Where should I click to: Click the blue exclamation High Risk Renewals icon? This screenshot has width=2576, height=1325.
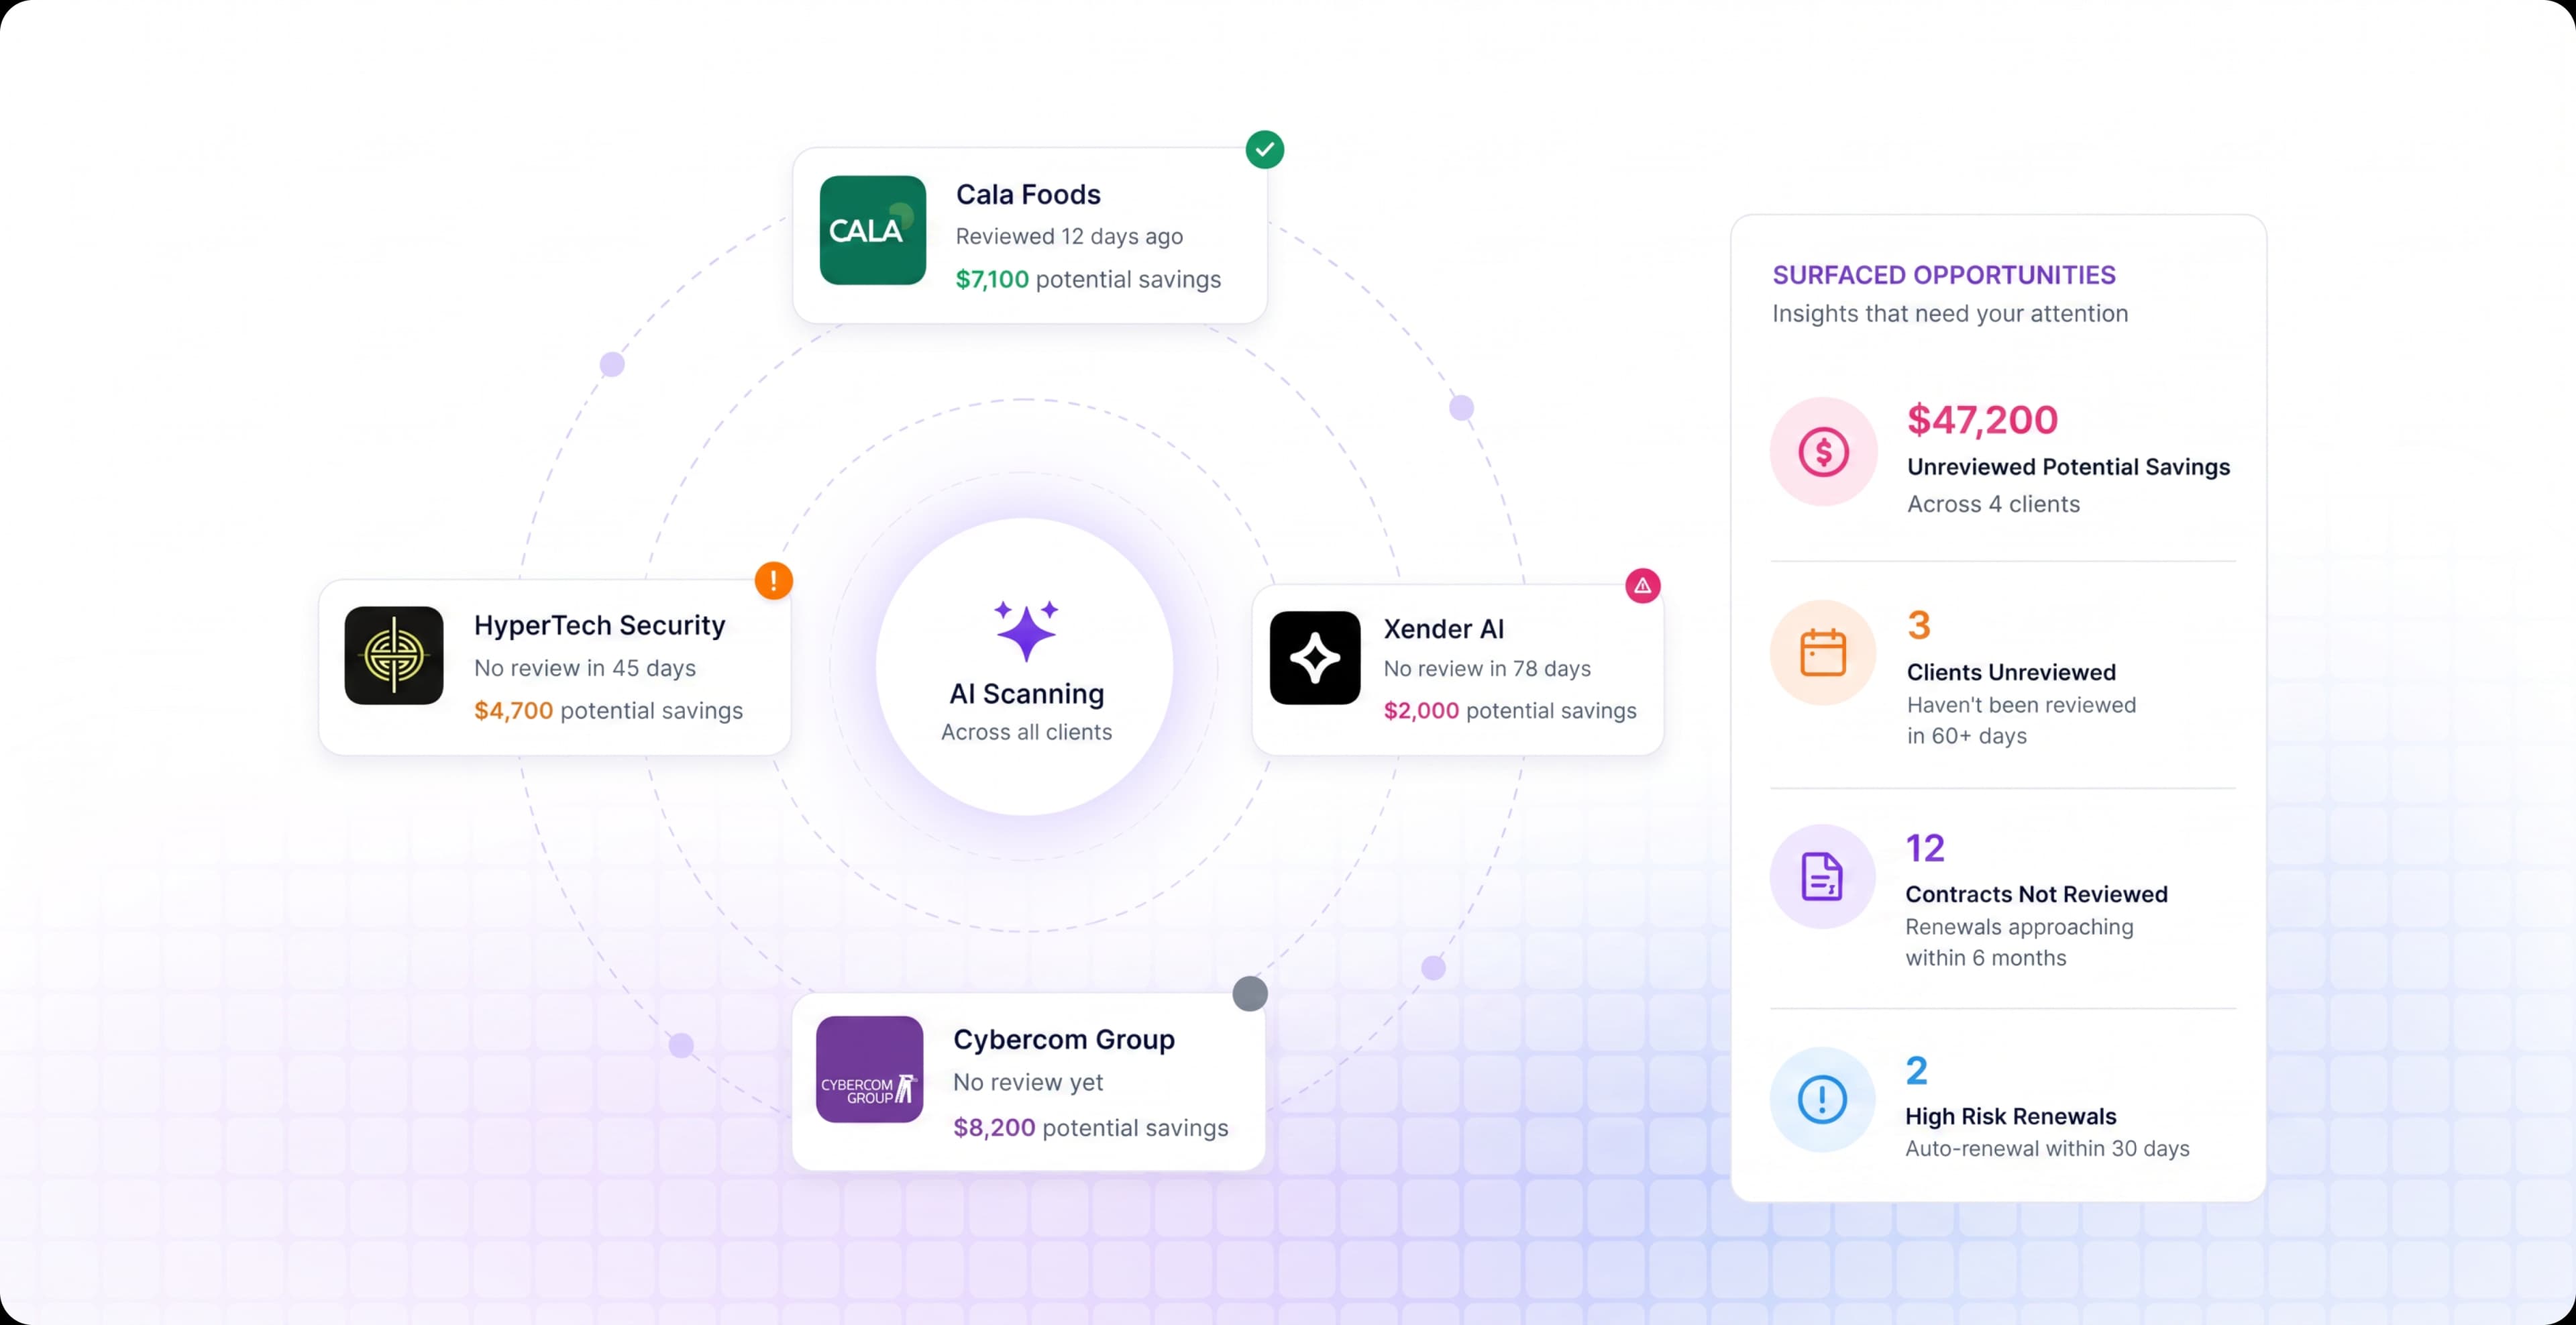click(x=1822, y=1099)
